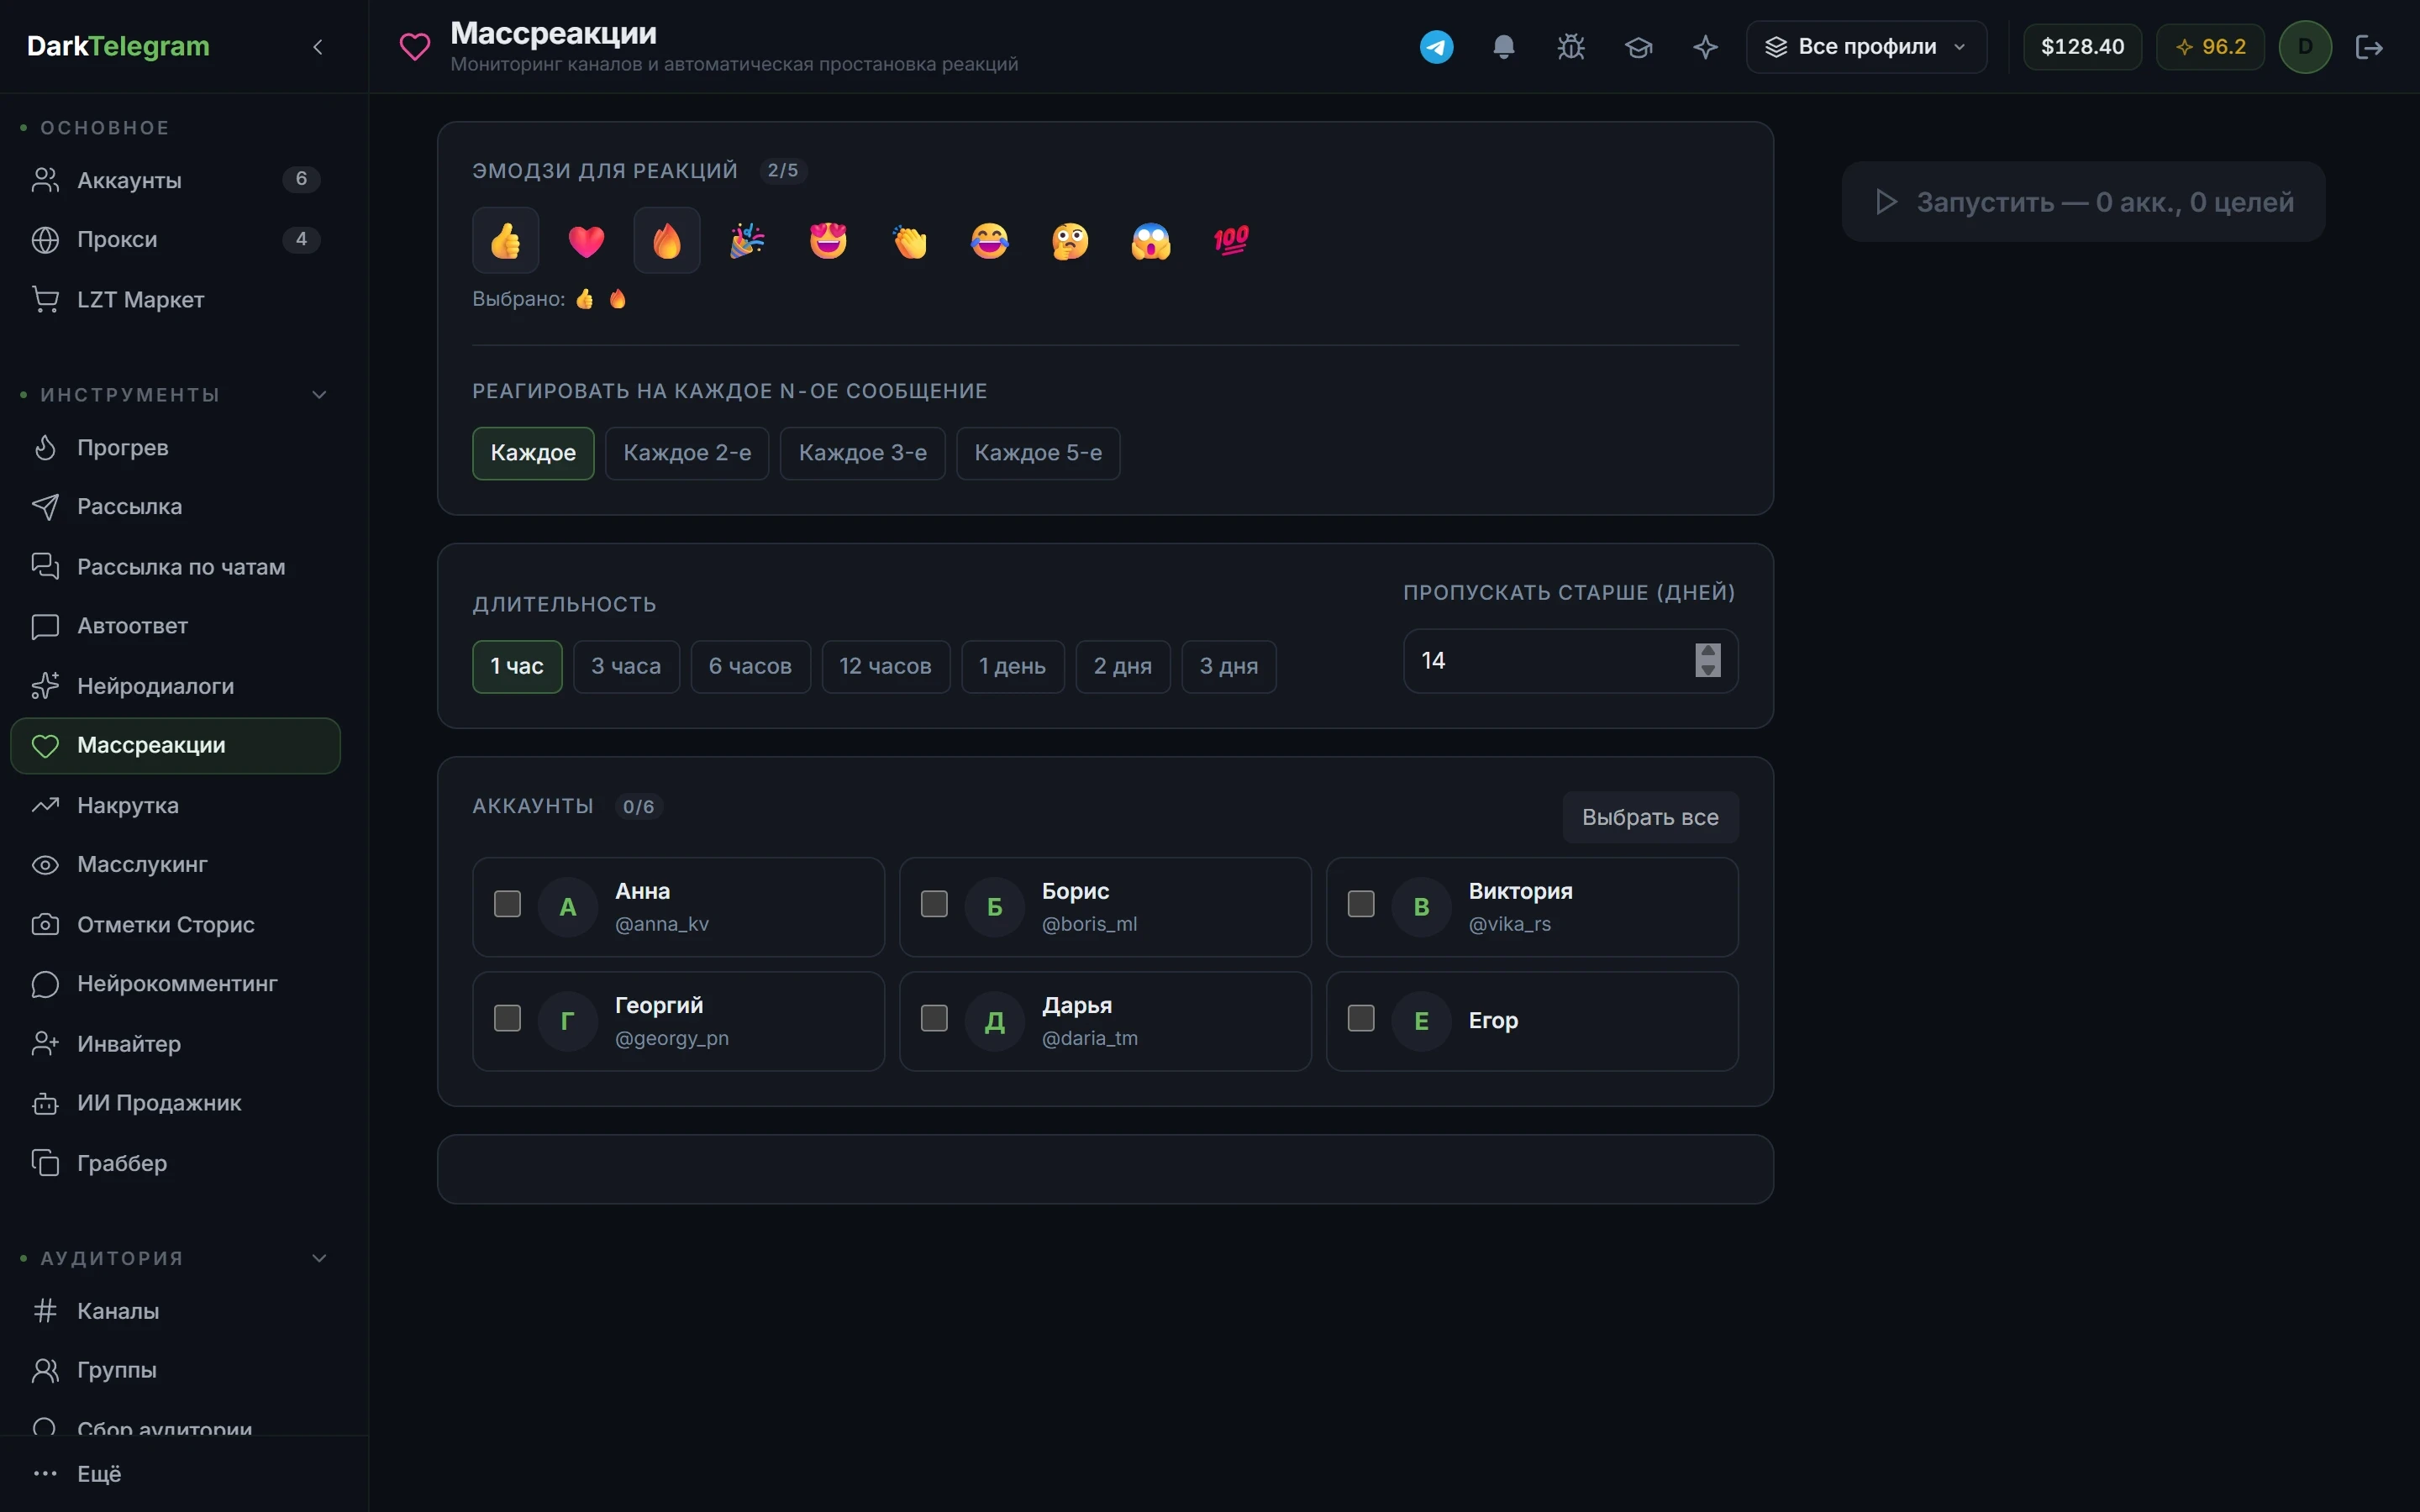Set duration to 3 часа

(x=626, y=666)
